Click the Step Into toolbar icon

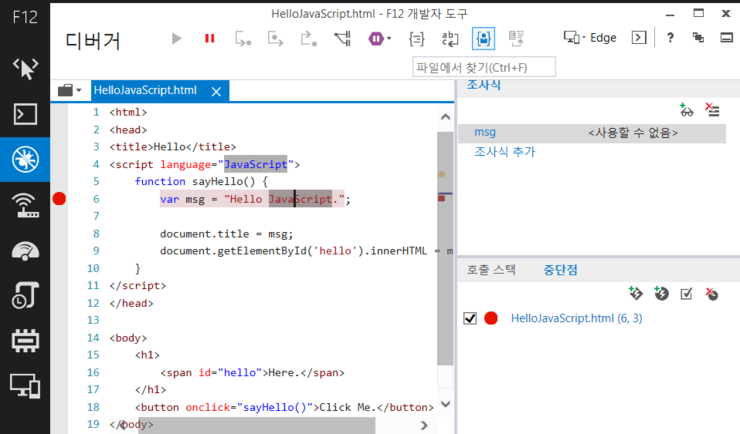pyautogui.click(x=243, y=39)
